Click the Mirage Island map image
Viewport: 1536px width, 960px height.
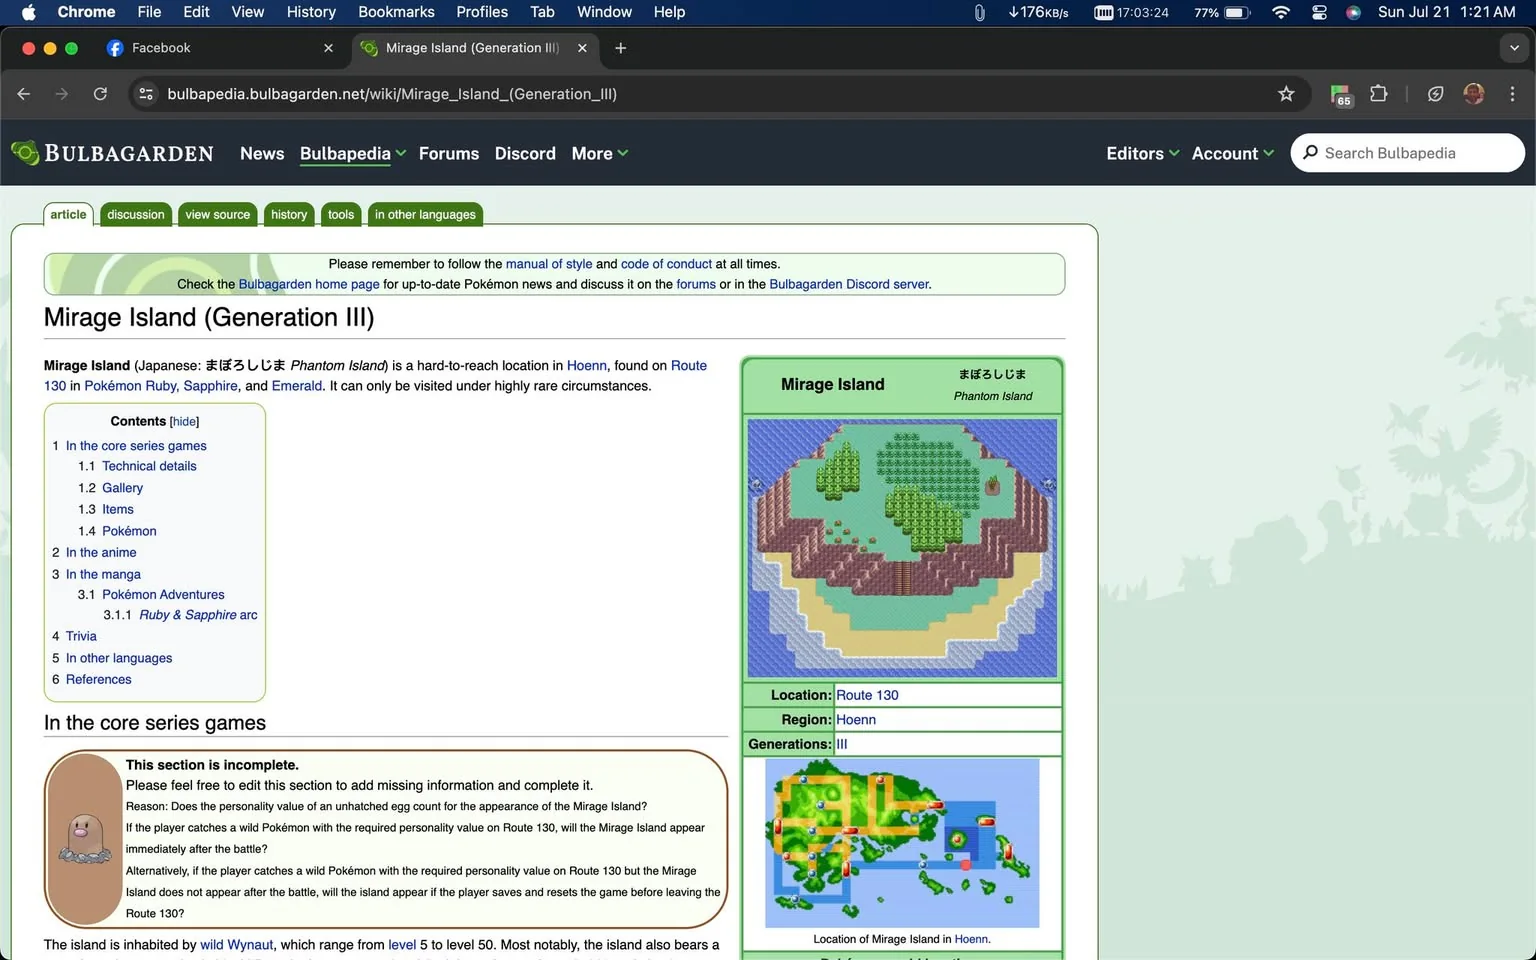(902, 548)
